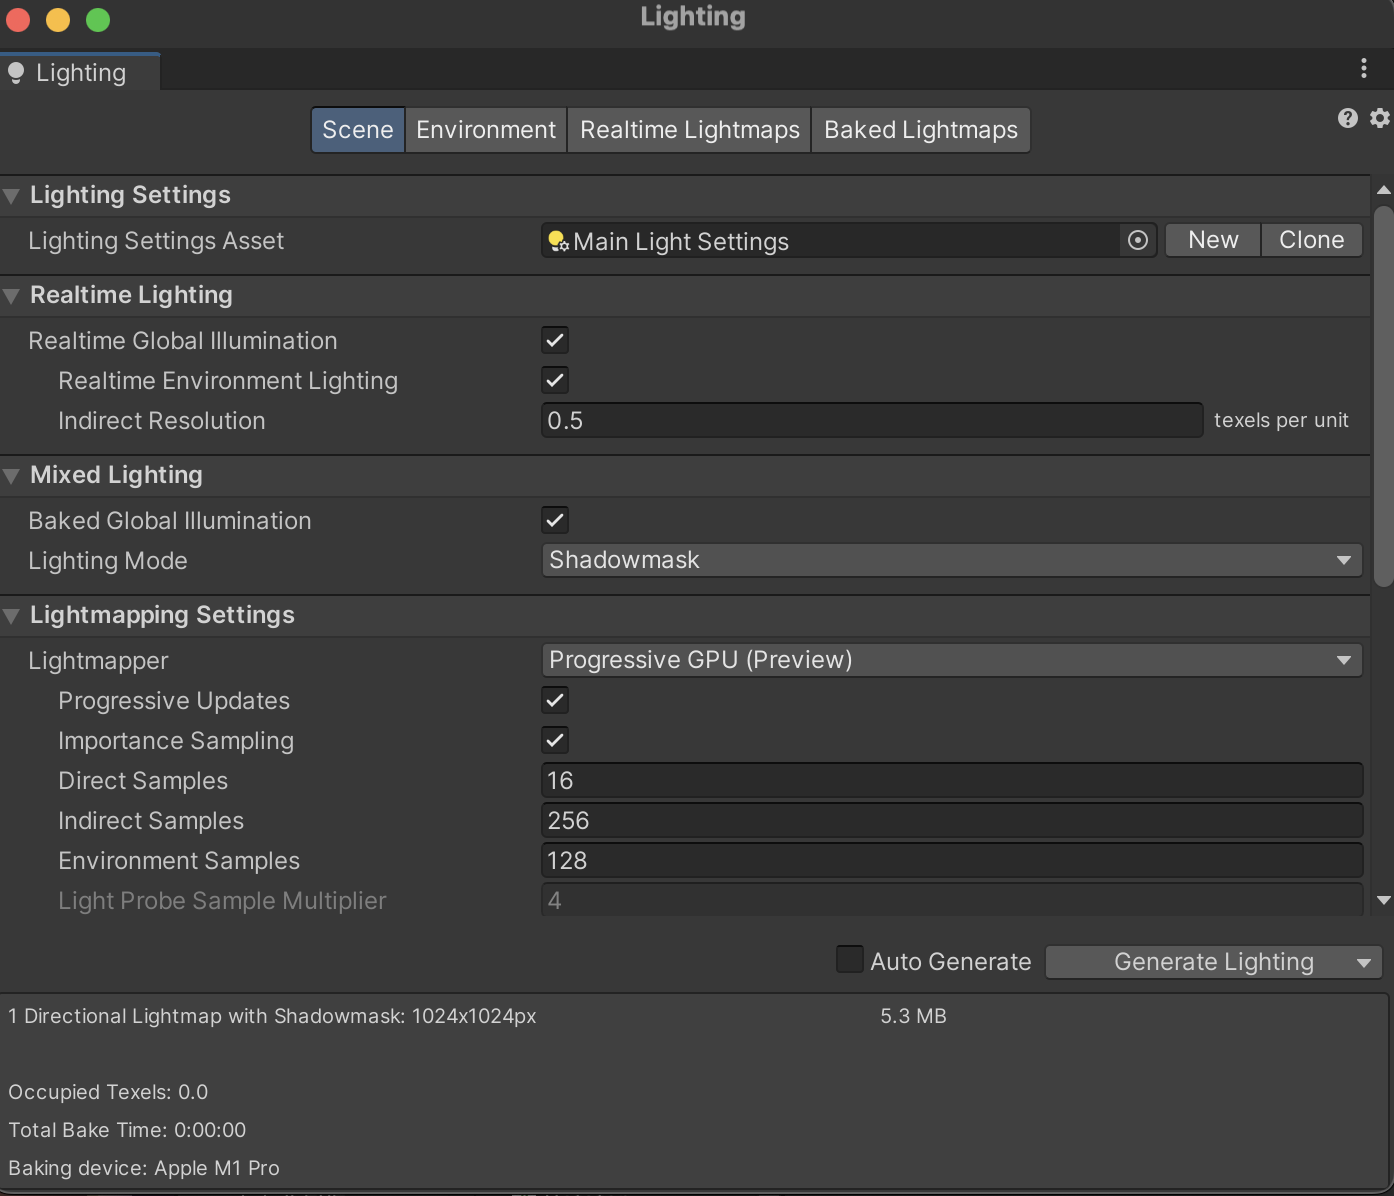The width and height of the screenshot is (1394, 1196).
Task: Switch to the Scene tab
Action: 358,130
